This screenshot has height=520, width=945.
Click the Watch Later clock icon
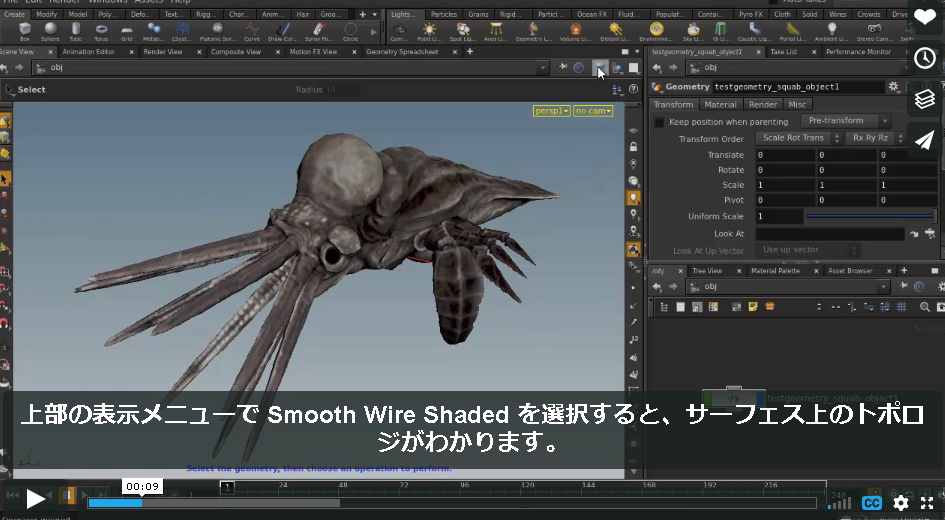click(x=925, y=58)
